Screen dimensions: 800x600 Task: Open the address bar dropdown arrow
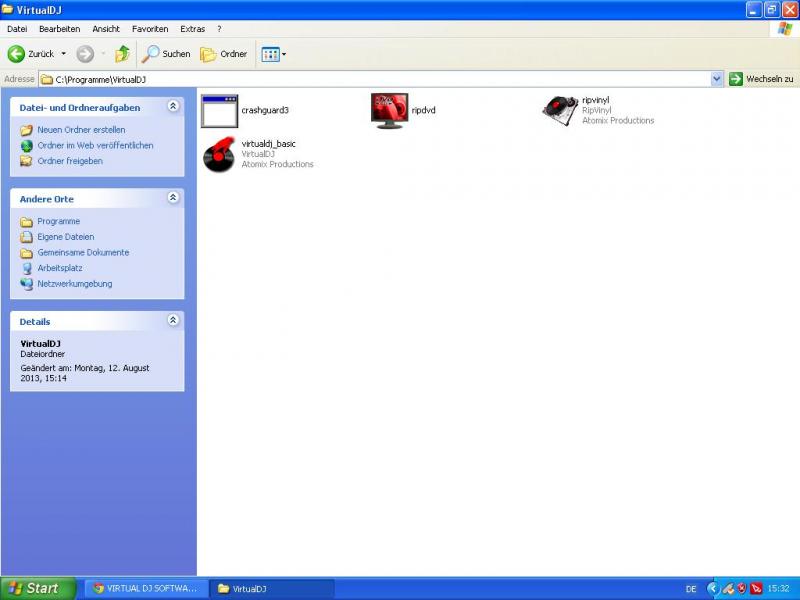(717, 79)
